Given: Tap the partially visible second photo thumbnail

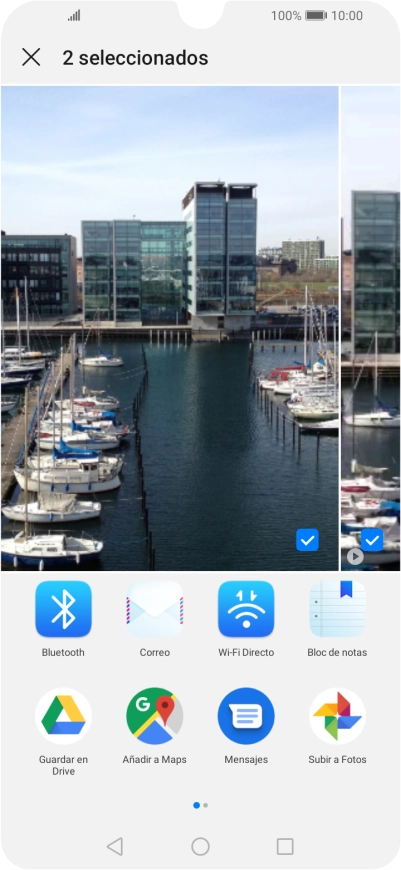Looking at the screenshot, I should coord(370,328).
